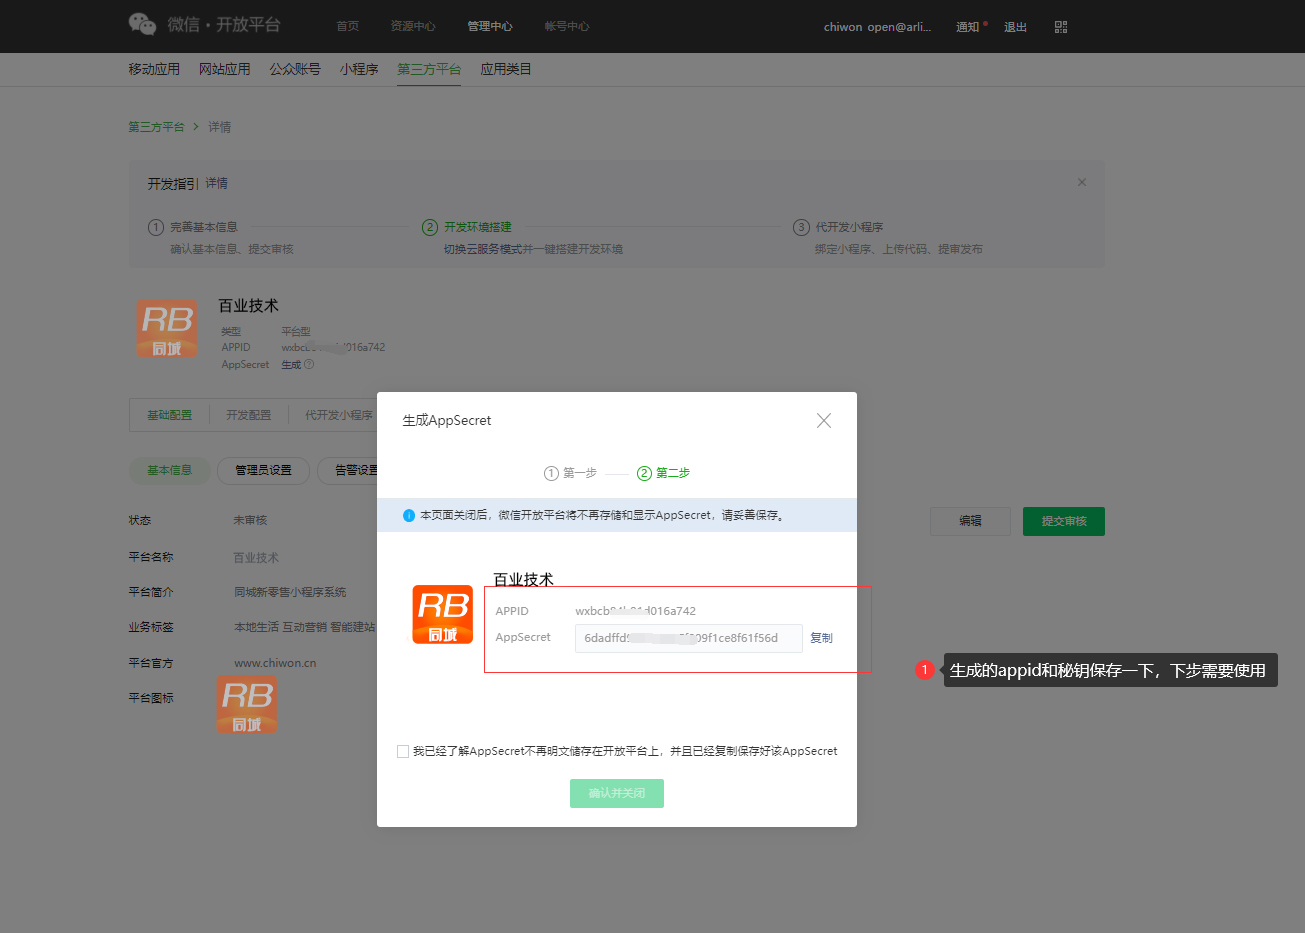
Task: Click the 提交审核 green button
Action: [1063, 521]
